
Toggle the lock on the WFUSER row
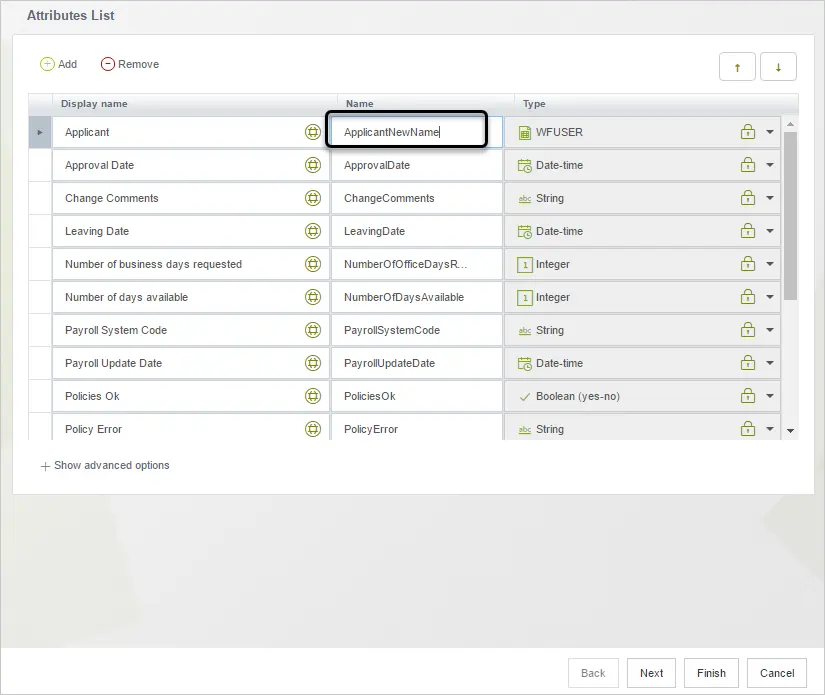(x=748, y=132)
